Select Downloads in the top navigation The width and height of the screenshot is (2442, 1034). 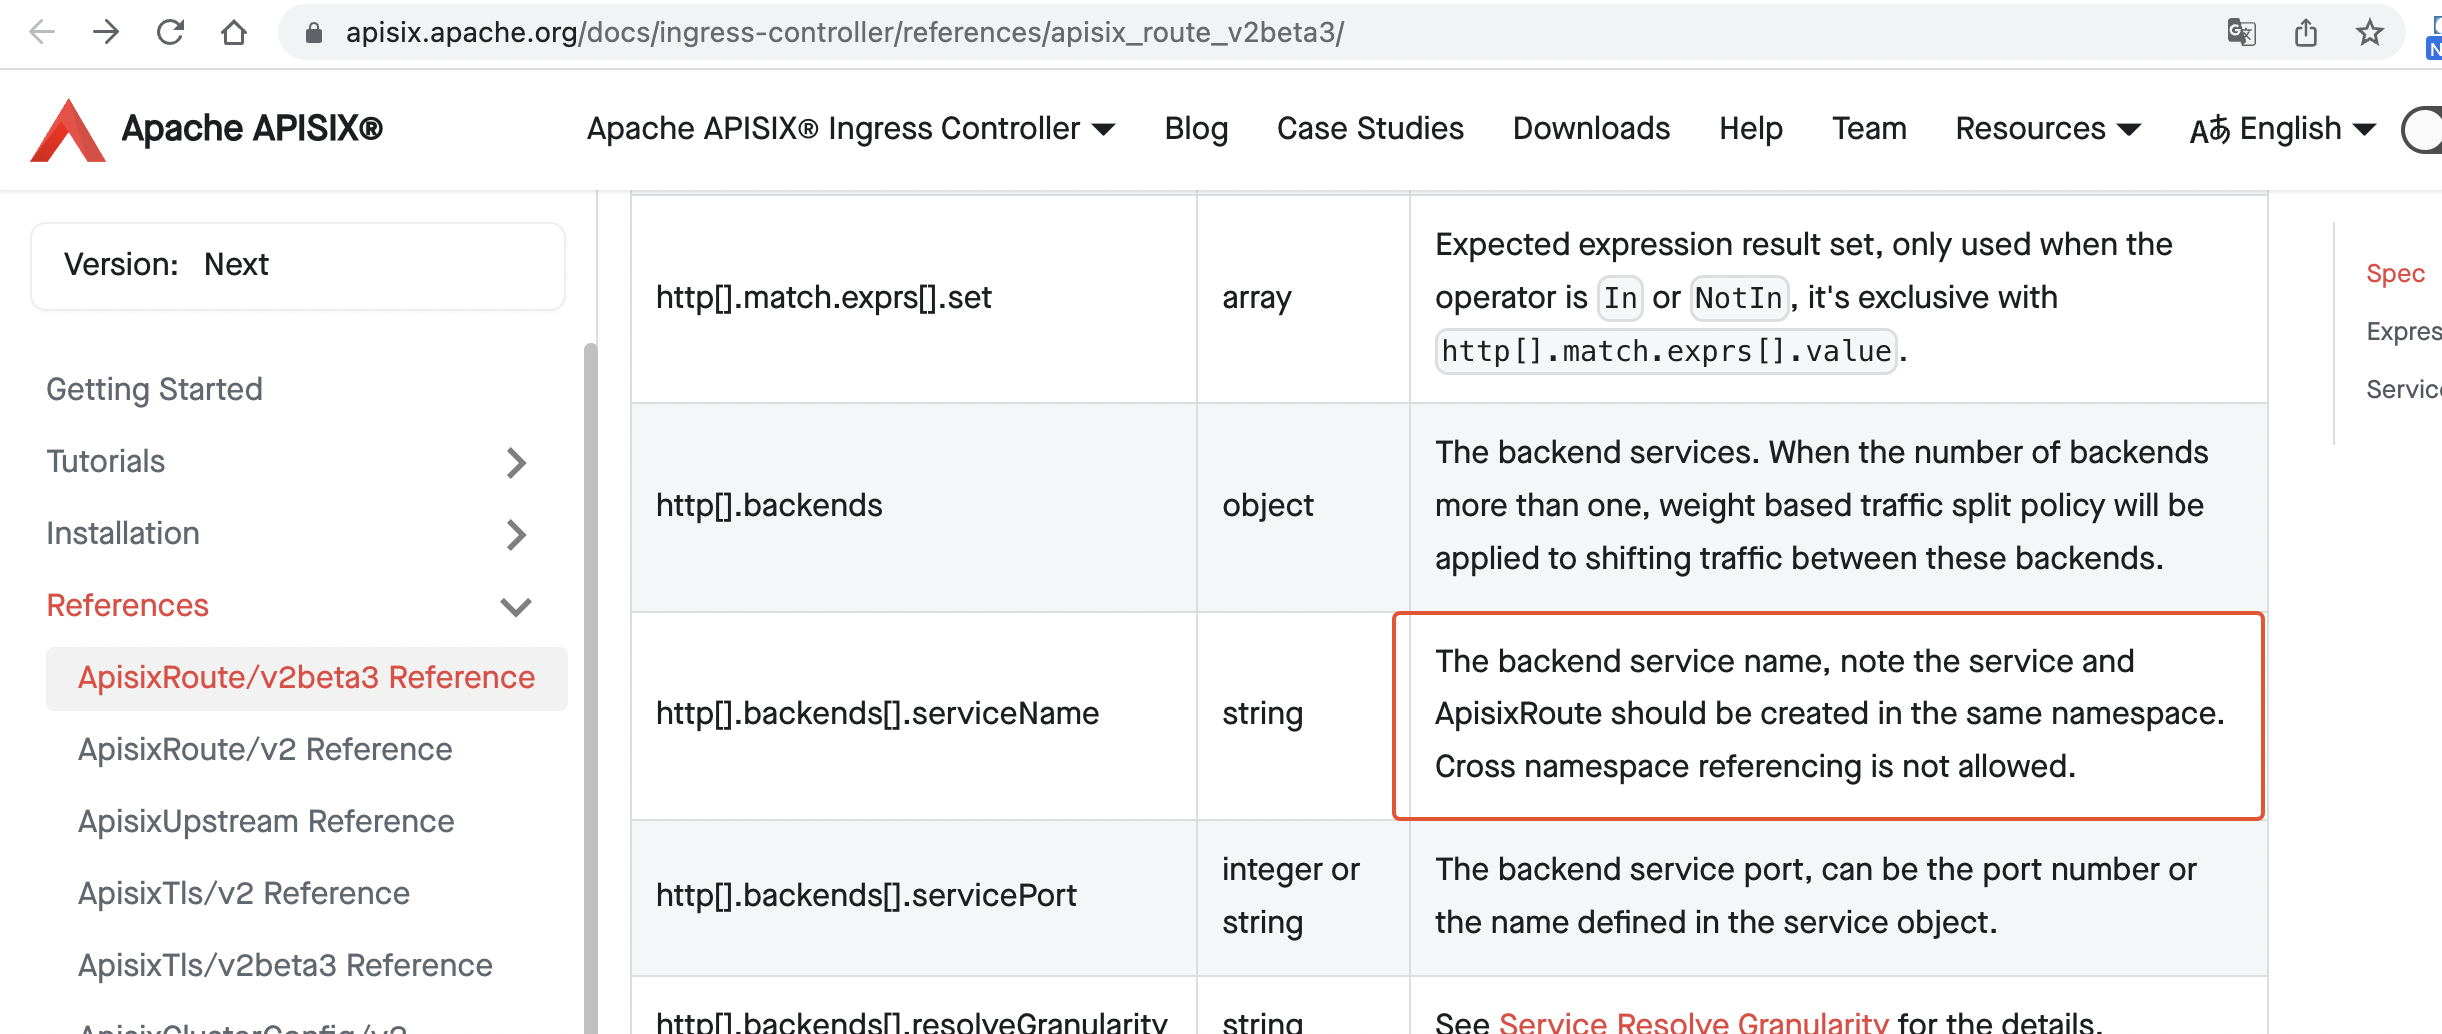(x=1590, y=129)
